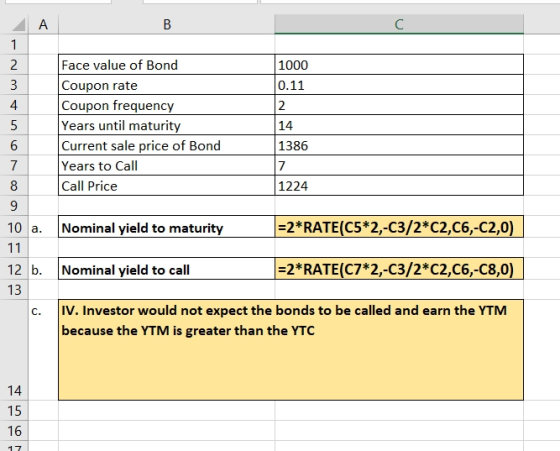Select row 14 header
Viewport: 560px width, 451px height.
pyautogui.click(x=14, y=350)
